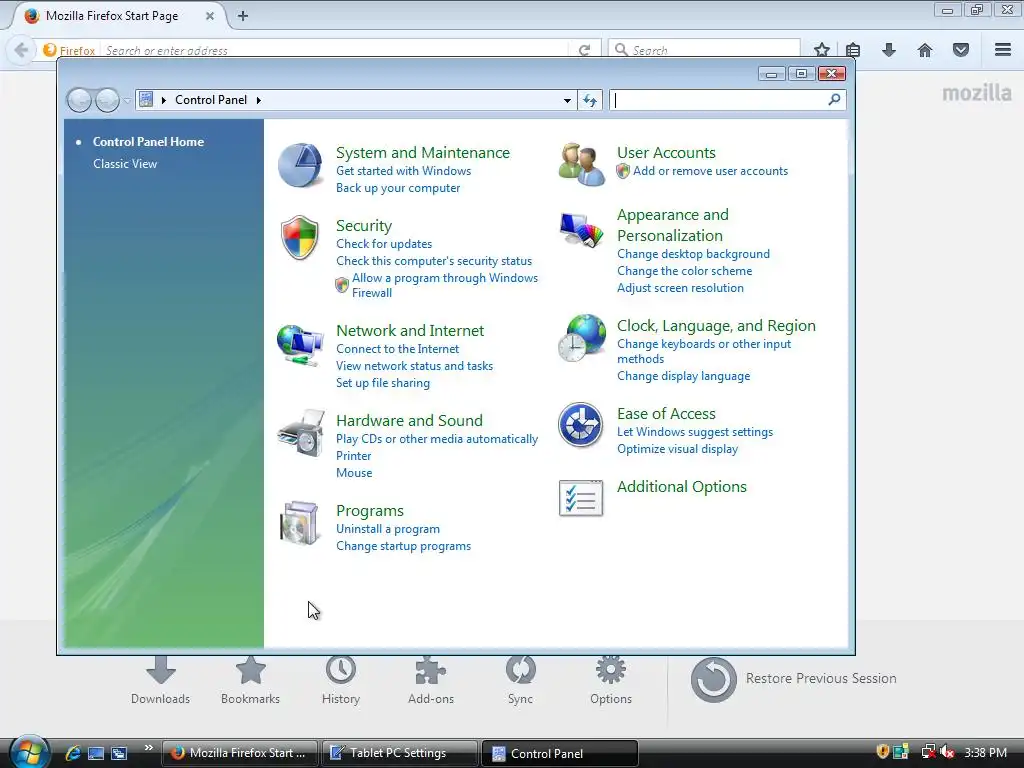Open Add-ons on Firefox start page
Screen dimensions: 1024x768
431,680
